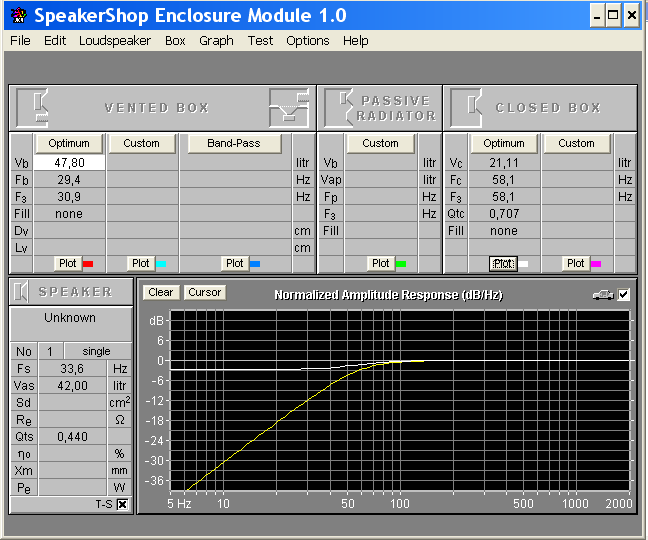The image size is (648, 540).
Task: Click the Cursor button on the graph
Action: (x=205, y=292)
